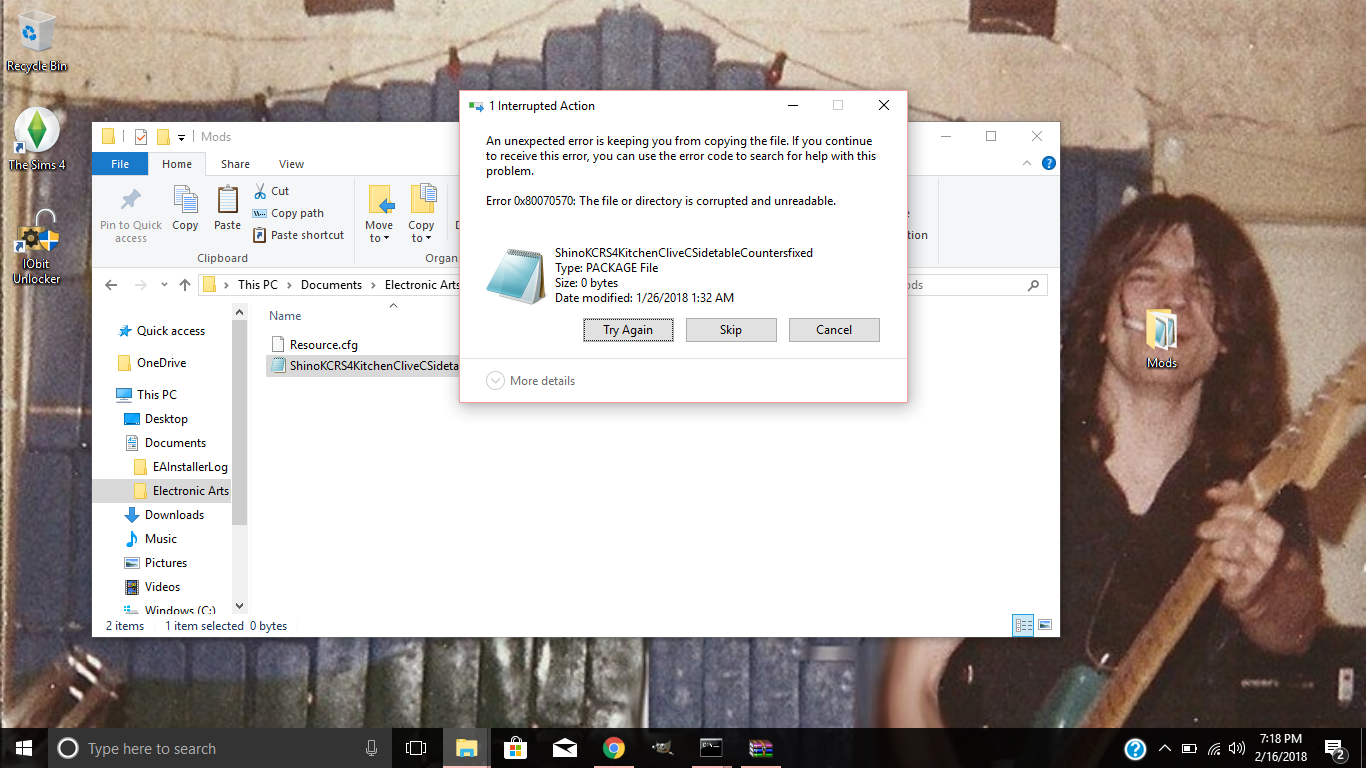
Task: Click the Name column header
Action: click(285, 316)
